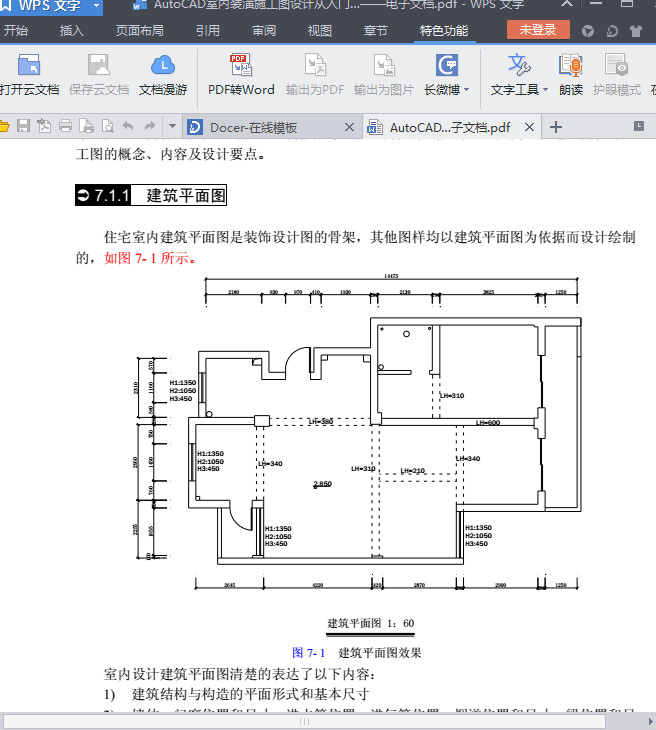This screenshot has height=730, width=656.
Task: Click the print icon
Action: tap(65, 126)
